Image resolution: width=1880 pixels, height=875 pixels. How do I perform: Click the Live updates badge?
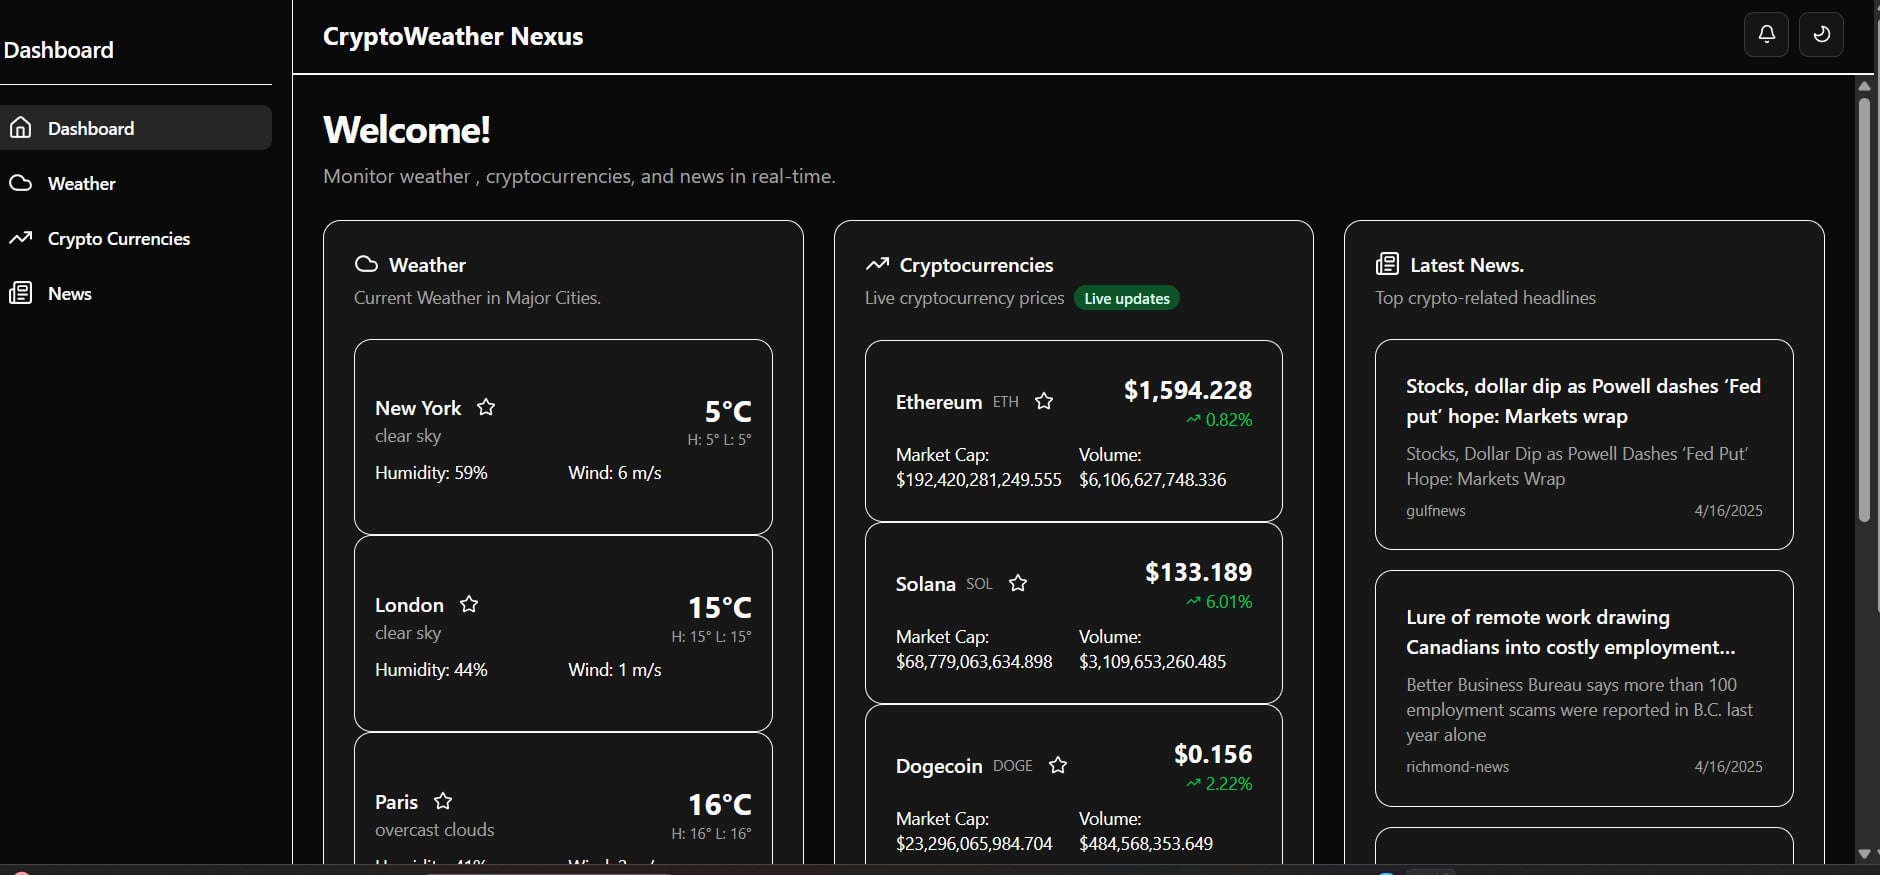1126,298
